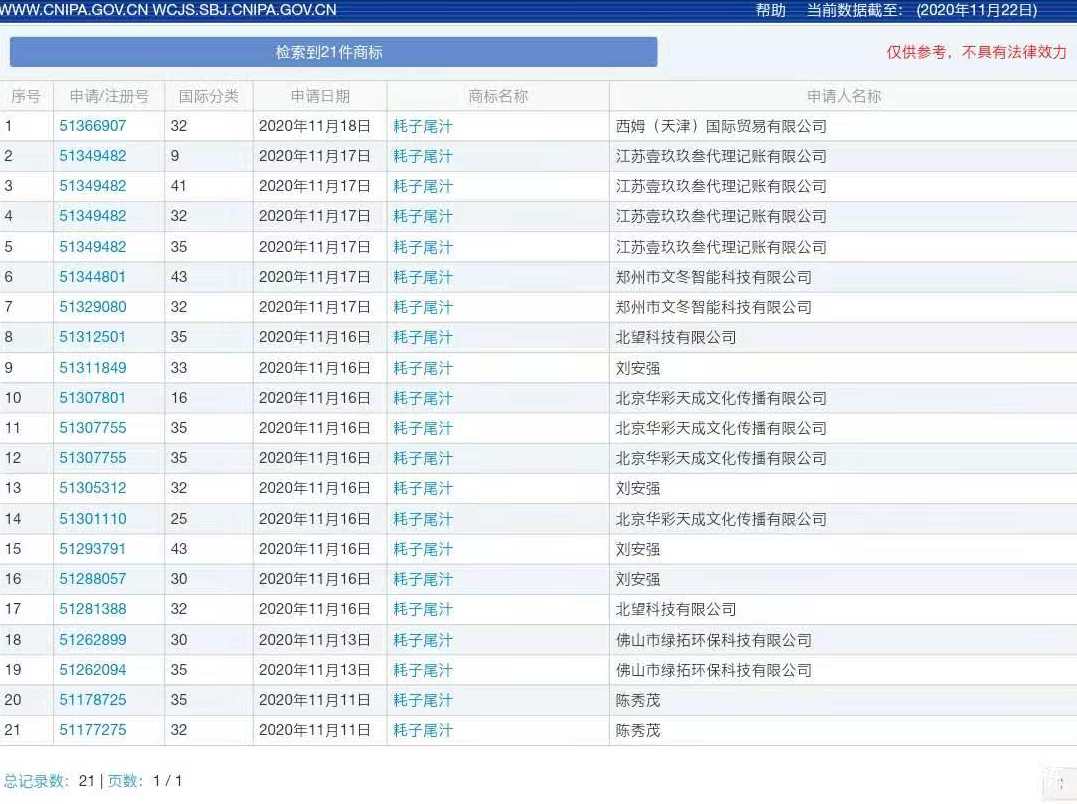Open 51307755 link in row 12
The width and height of the screenshot is (1077, 804).
[x=93, y=458]
